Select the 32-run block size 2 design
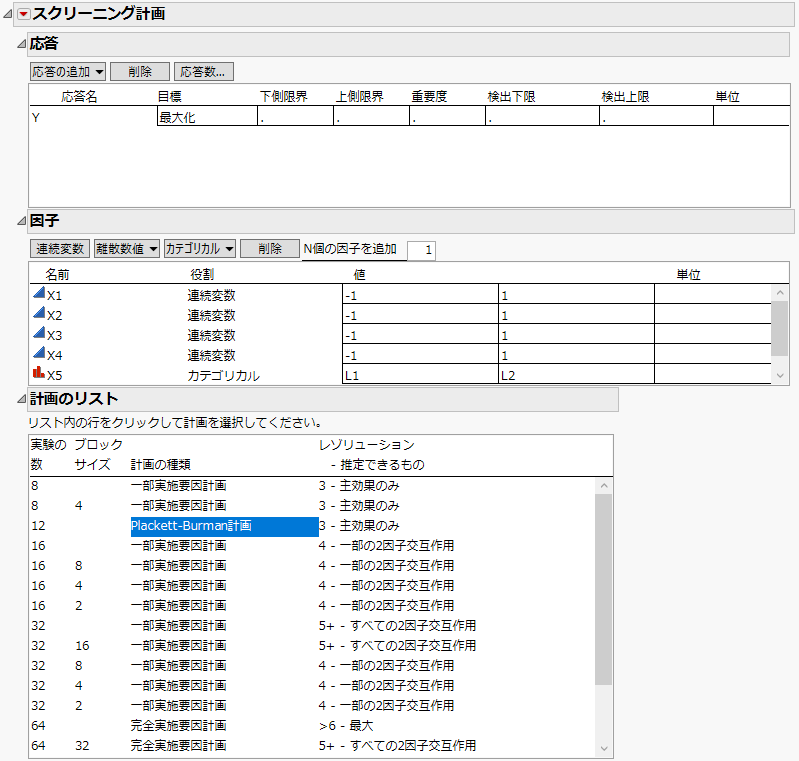 [x=311, y=705]
